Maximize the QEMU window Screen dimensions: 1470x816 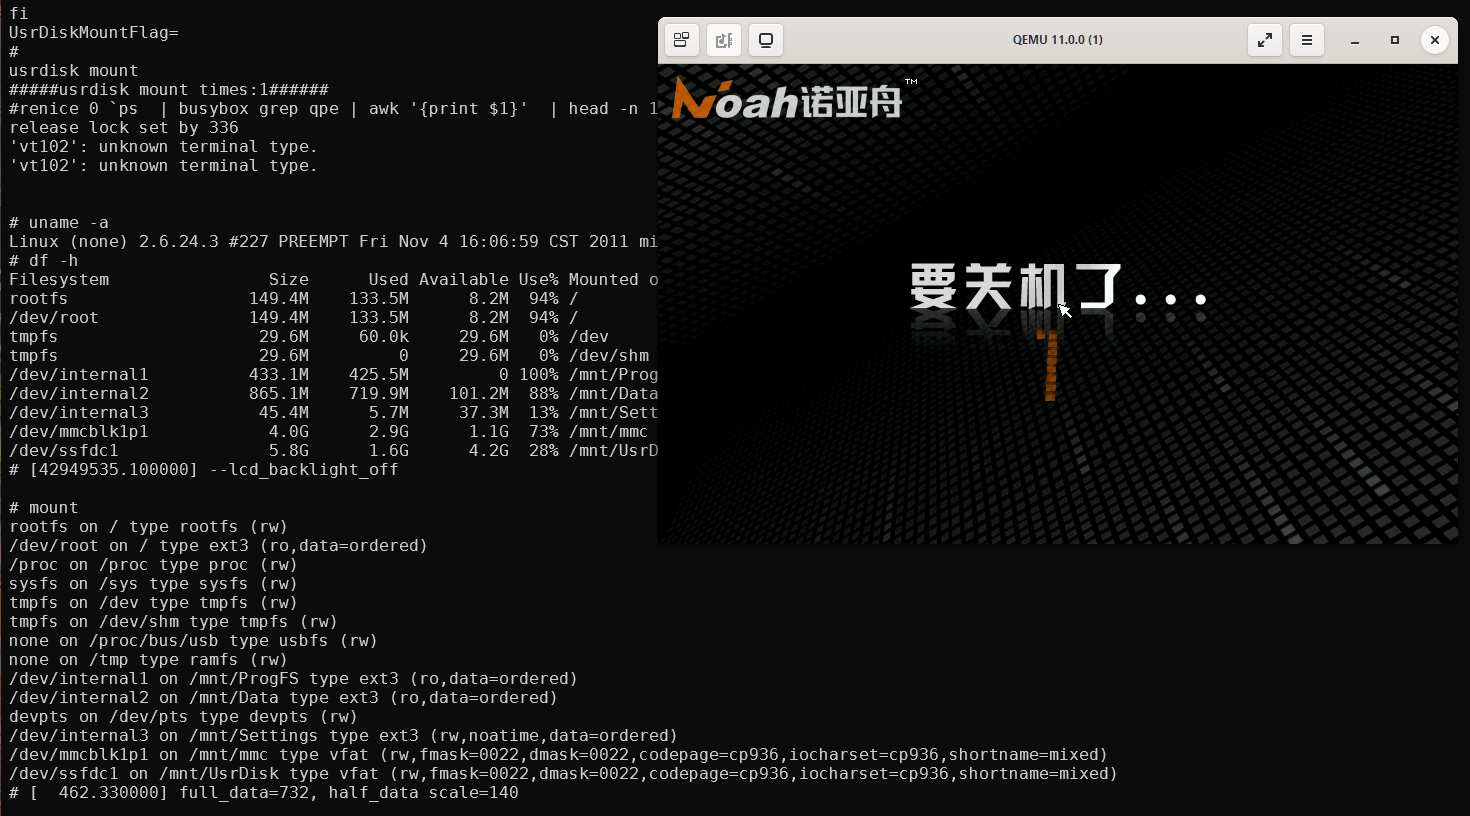point(1395,40)
